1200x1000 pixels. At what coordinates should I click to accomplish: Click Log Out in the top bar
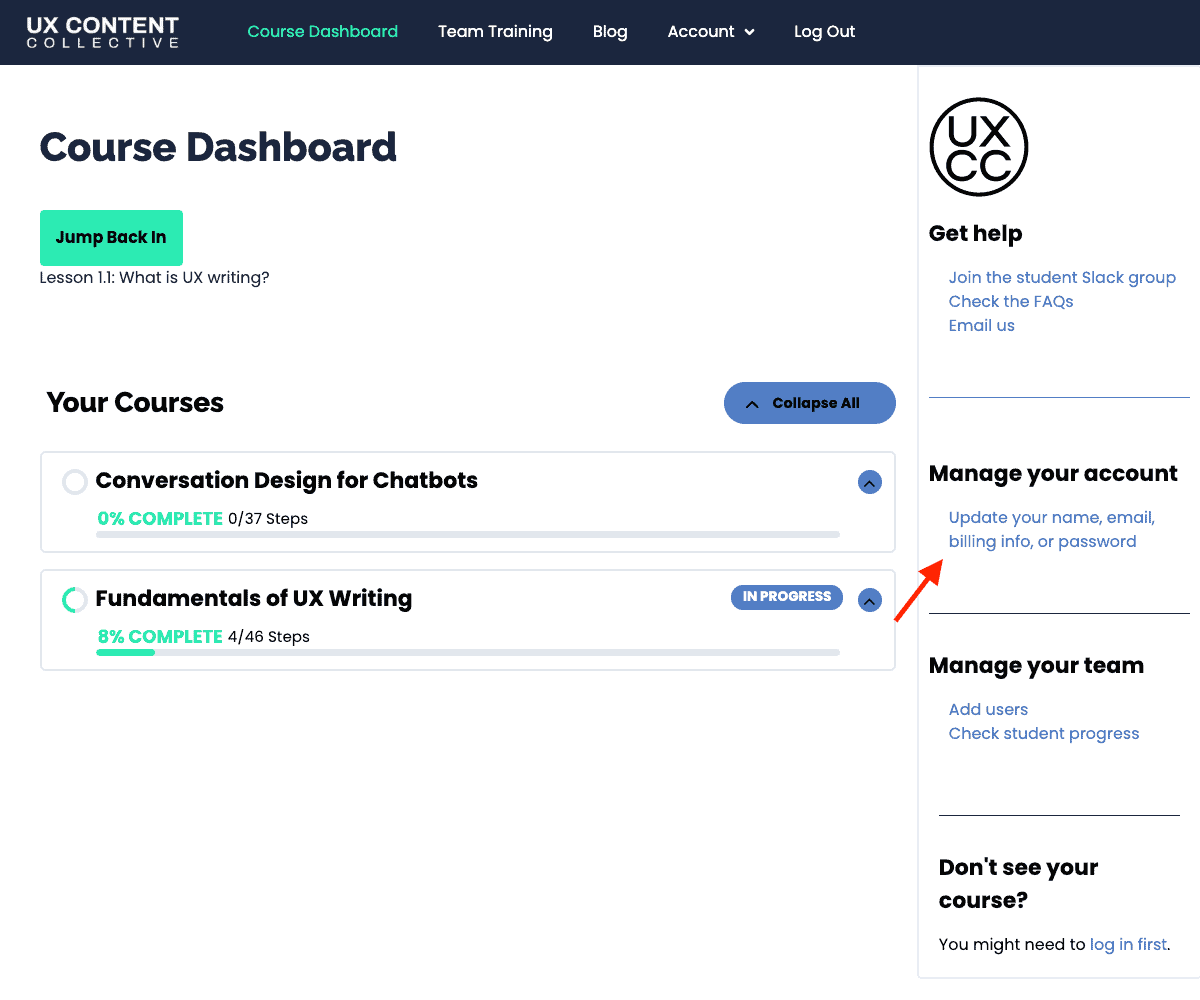(825, 32)
